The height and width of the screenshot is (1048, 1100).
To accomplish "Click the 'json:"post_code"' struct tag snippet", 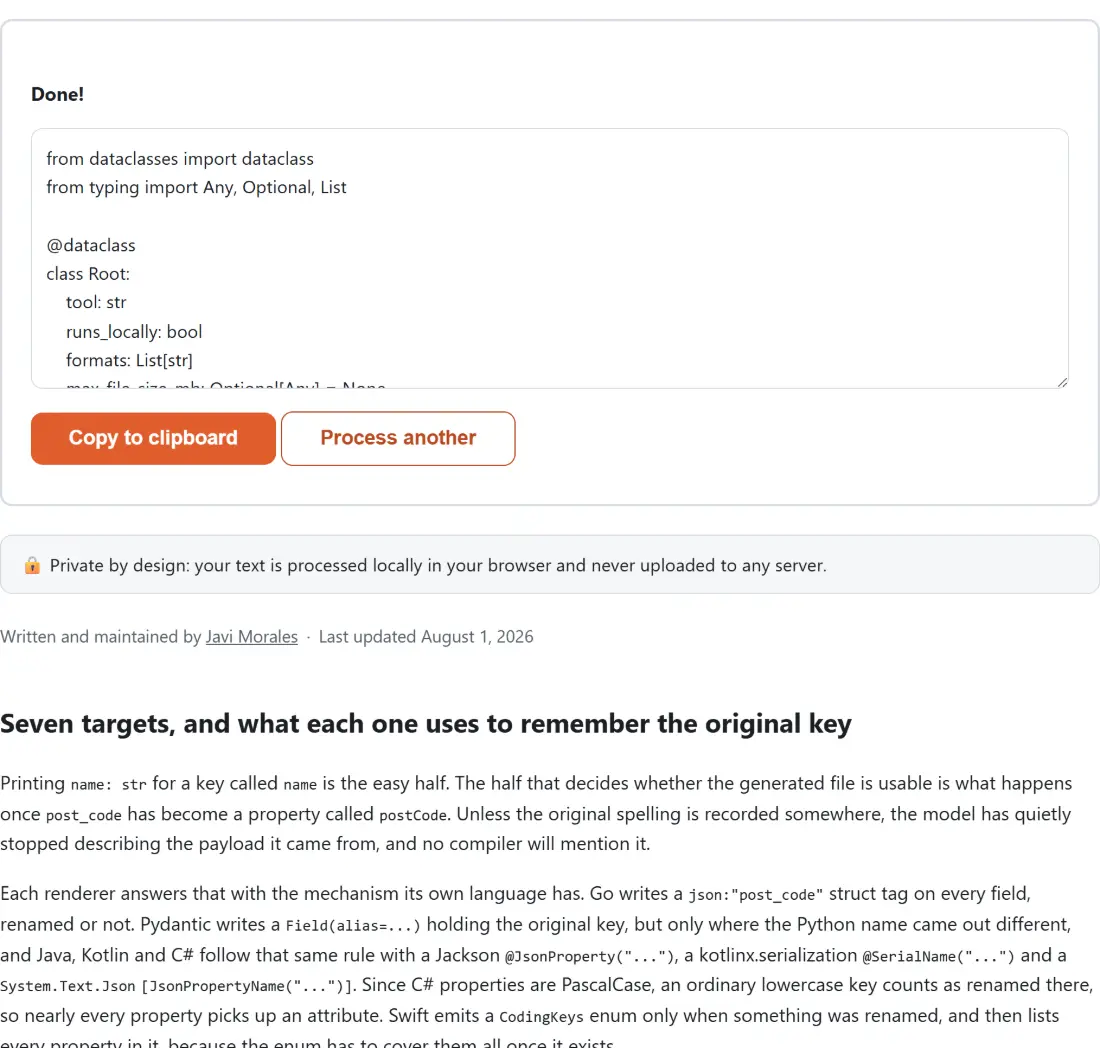I will 756,894.
